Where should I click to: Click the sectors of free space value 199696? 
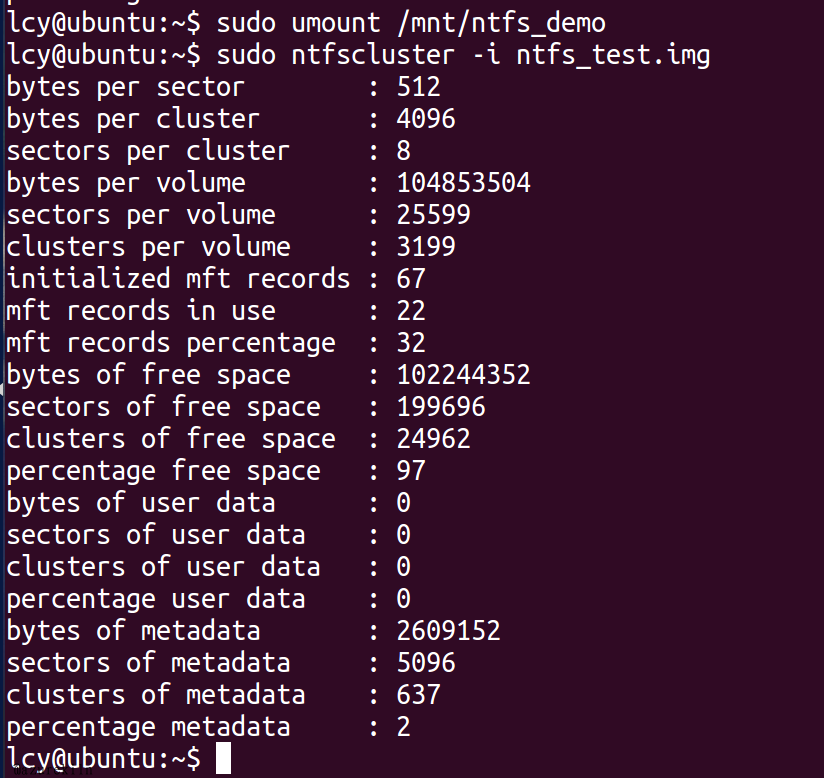(x=441, y=407)
